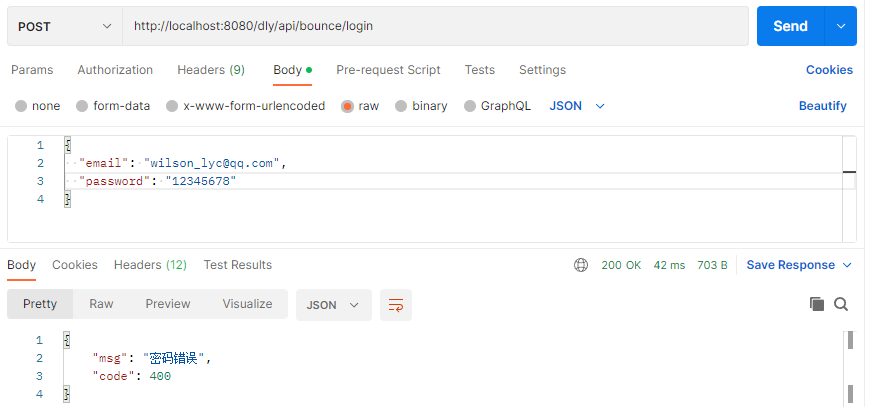Click the request URL input field
Screen dimensions: 871x407
[435, 26]
